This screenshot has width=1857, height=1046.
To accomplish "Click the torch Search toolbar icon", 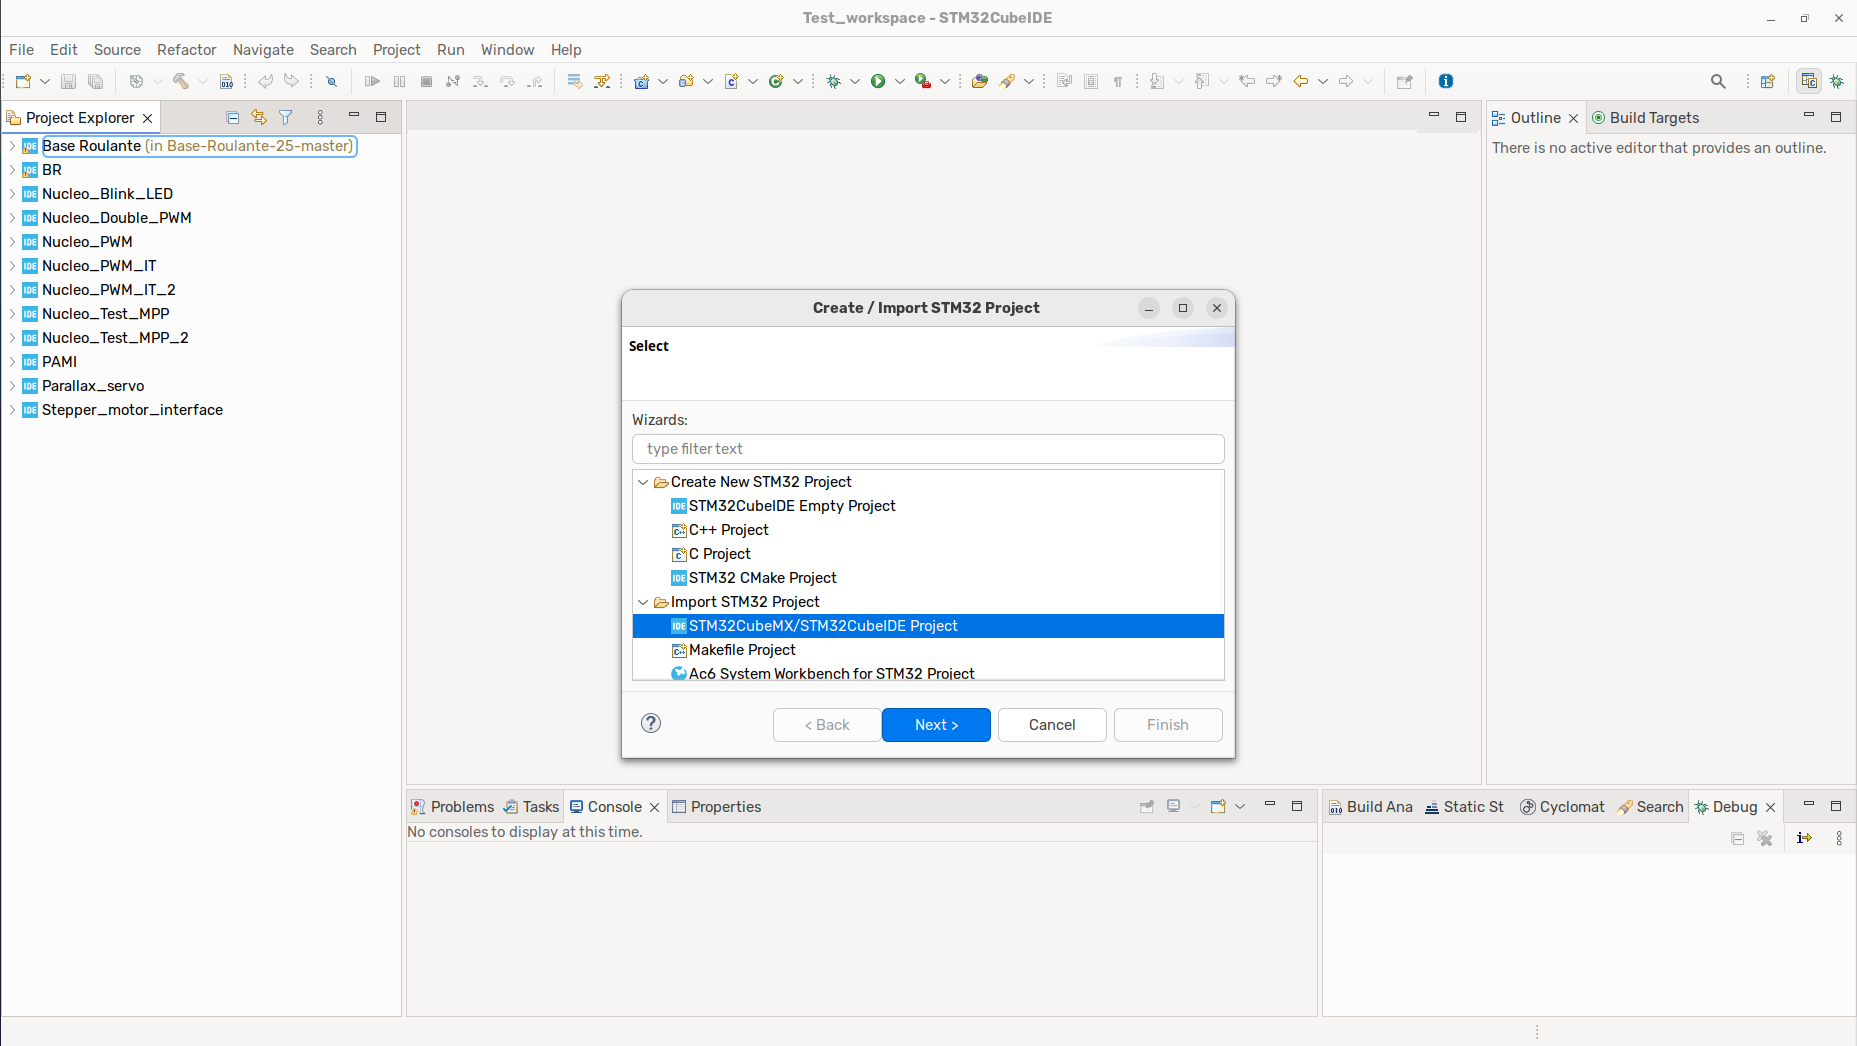I will tap(1007, 81).
